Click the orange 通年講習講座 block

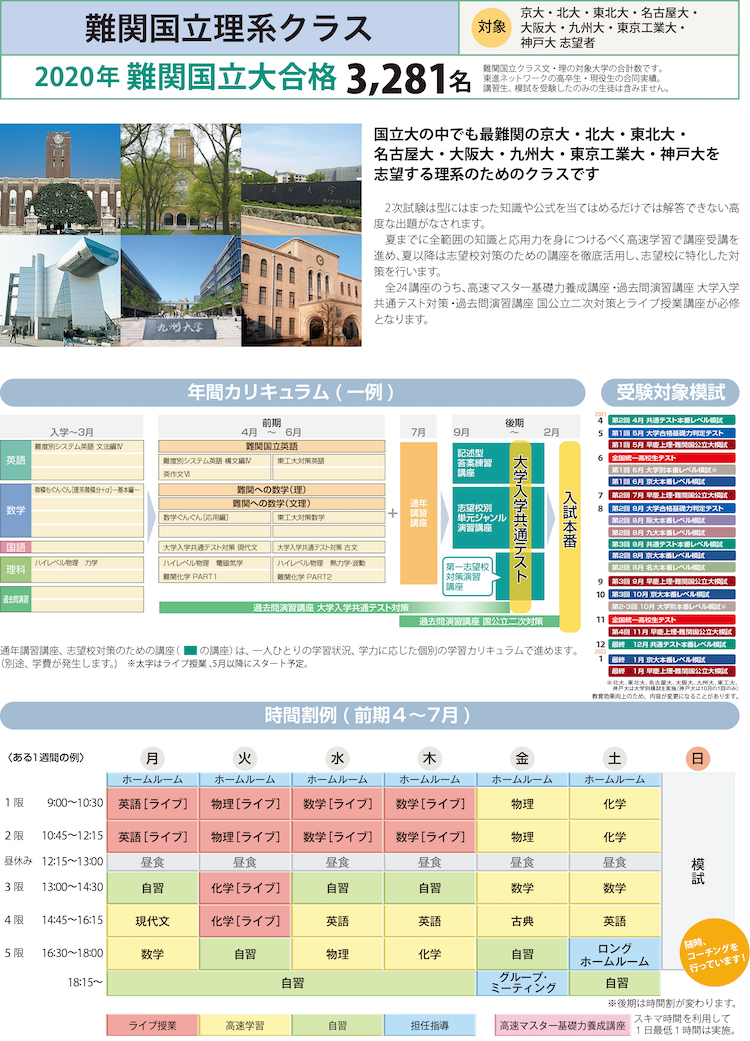[418, 513]
